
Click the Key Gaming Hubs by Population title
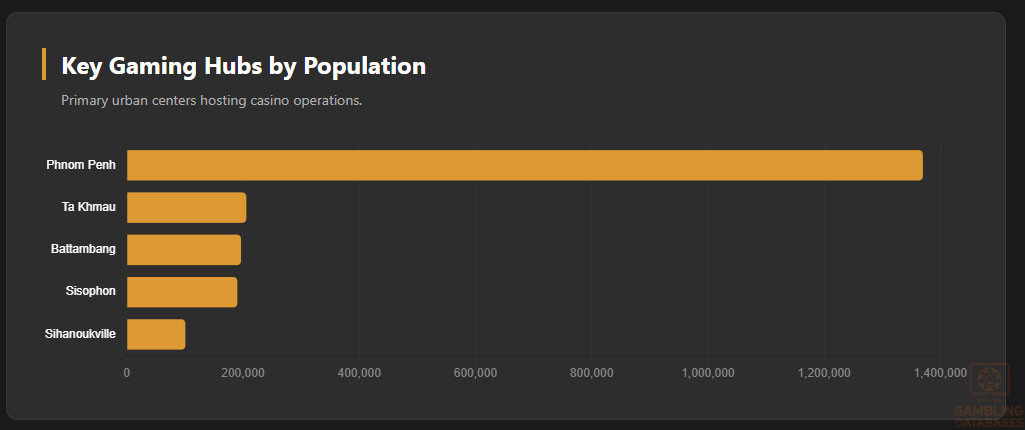coord(244,66)
